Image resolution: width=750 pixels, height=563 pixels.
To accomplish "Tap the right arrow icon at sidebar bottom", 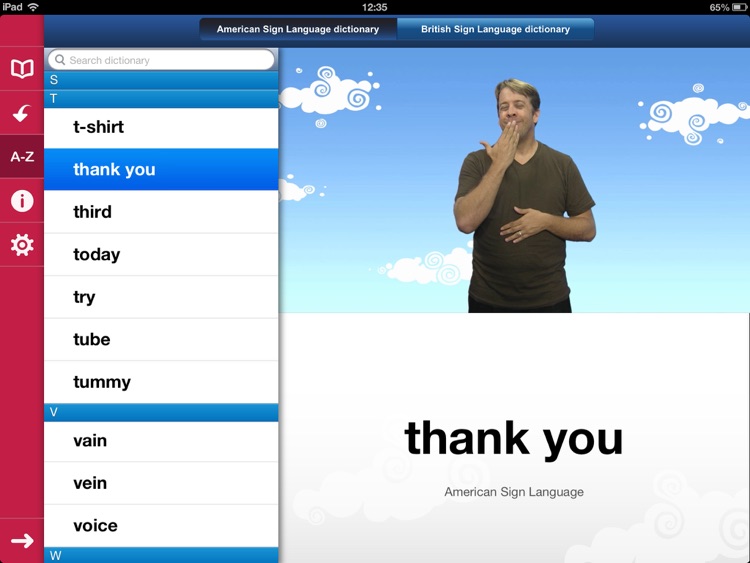I will point(22,541).
